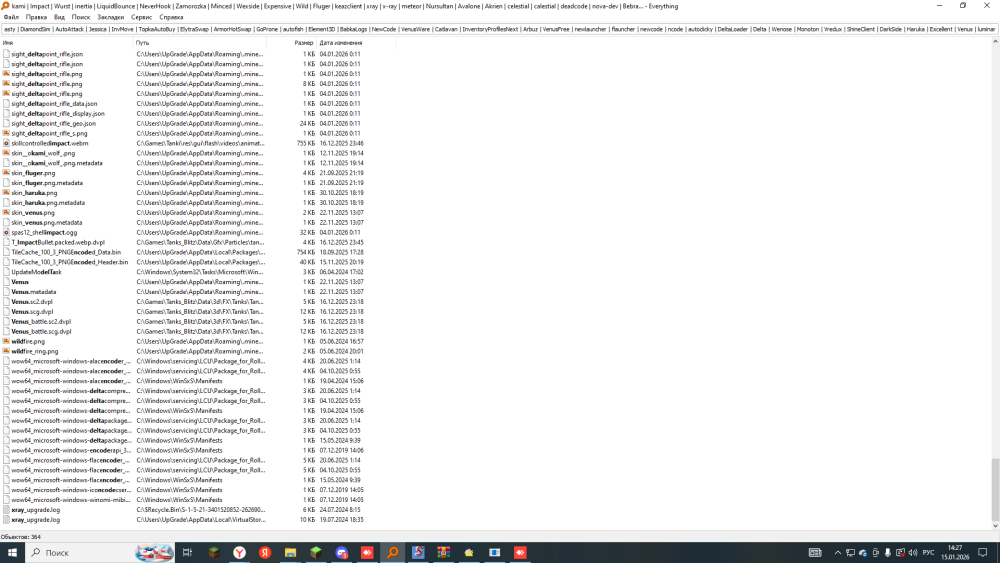Sort results by the Имя column header
1000x563 pixels.
coord(66,43)
